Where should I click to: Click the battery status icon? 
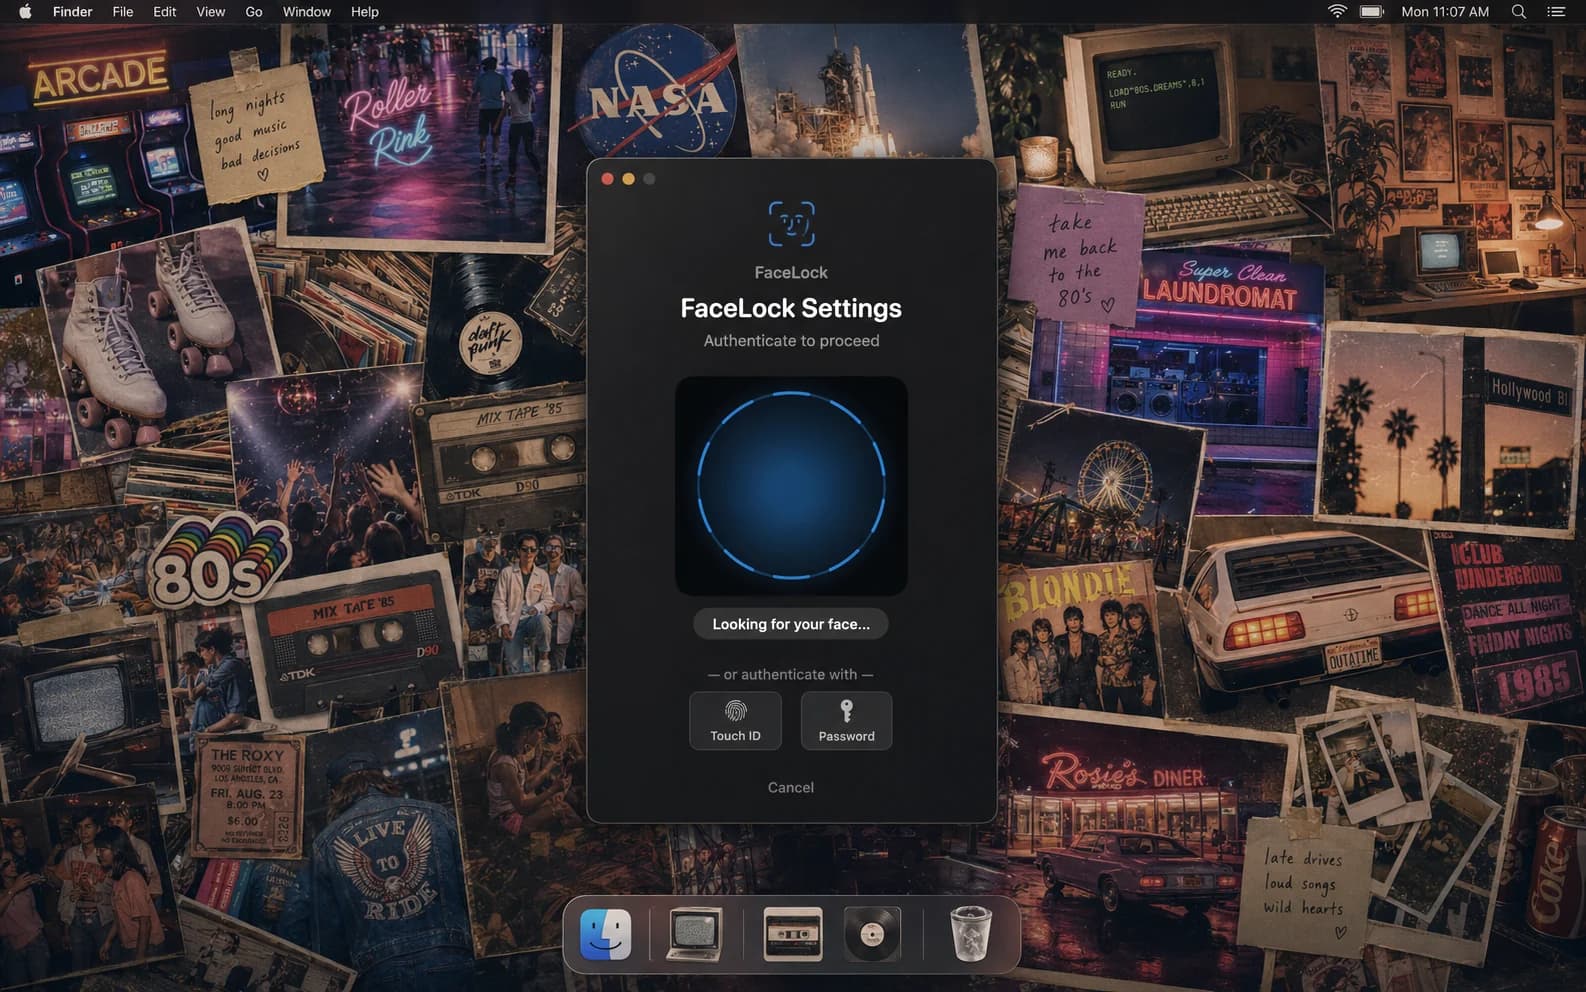click(1372, 12)
